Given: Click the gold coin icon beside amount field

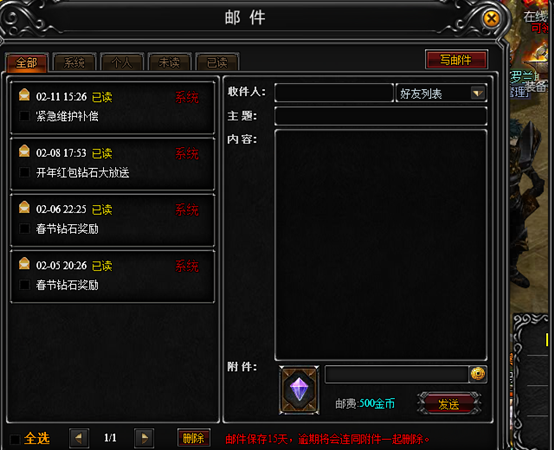Looking at the screenshot, I should coord(478,374).
